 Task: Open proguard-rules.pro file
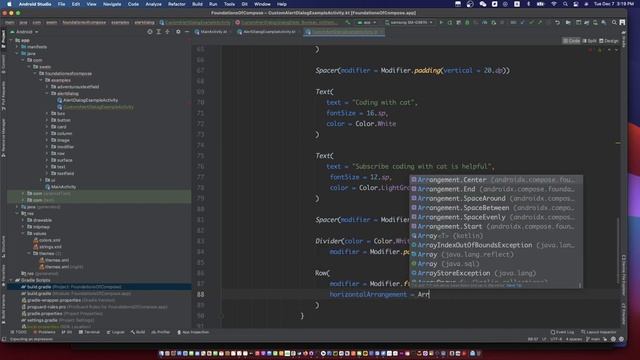(x=94, y=307)
